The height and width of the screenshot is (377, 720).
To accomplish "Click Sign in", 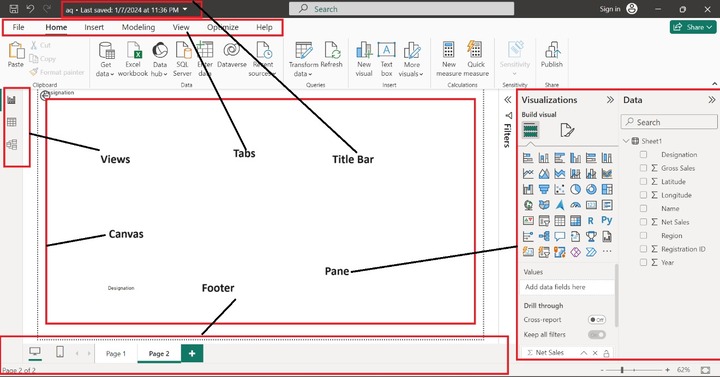I will click(610, 9).
